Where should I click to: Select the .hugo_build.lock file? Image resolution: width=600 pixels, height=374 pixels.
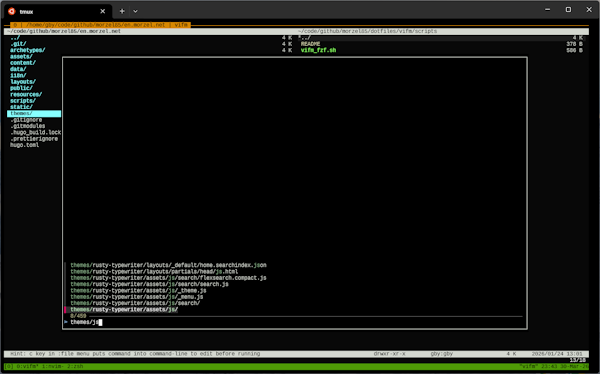click(x=36, y=132)
